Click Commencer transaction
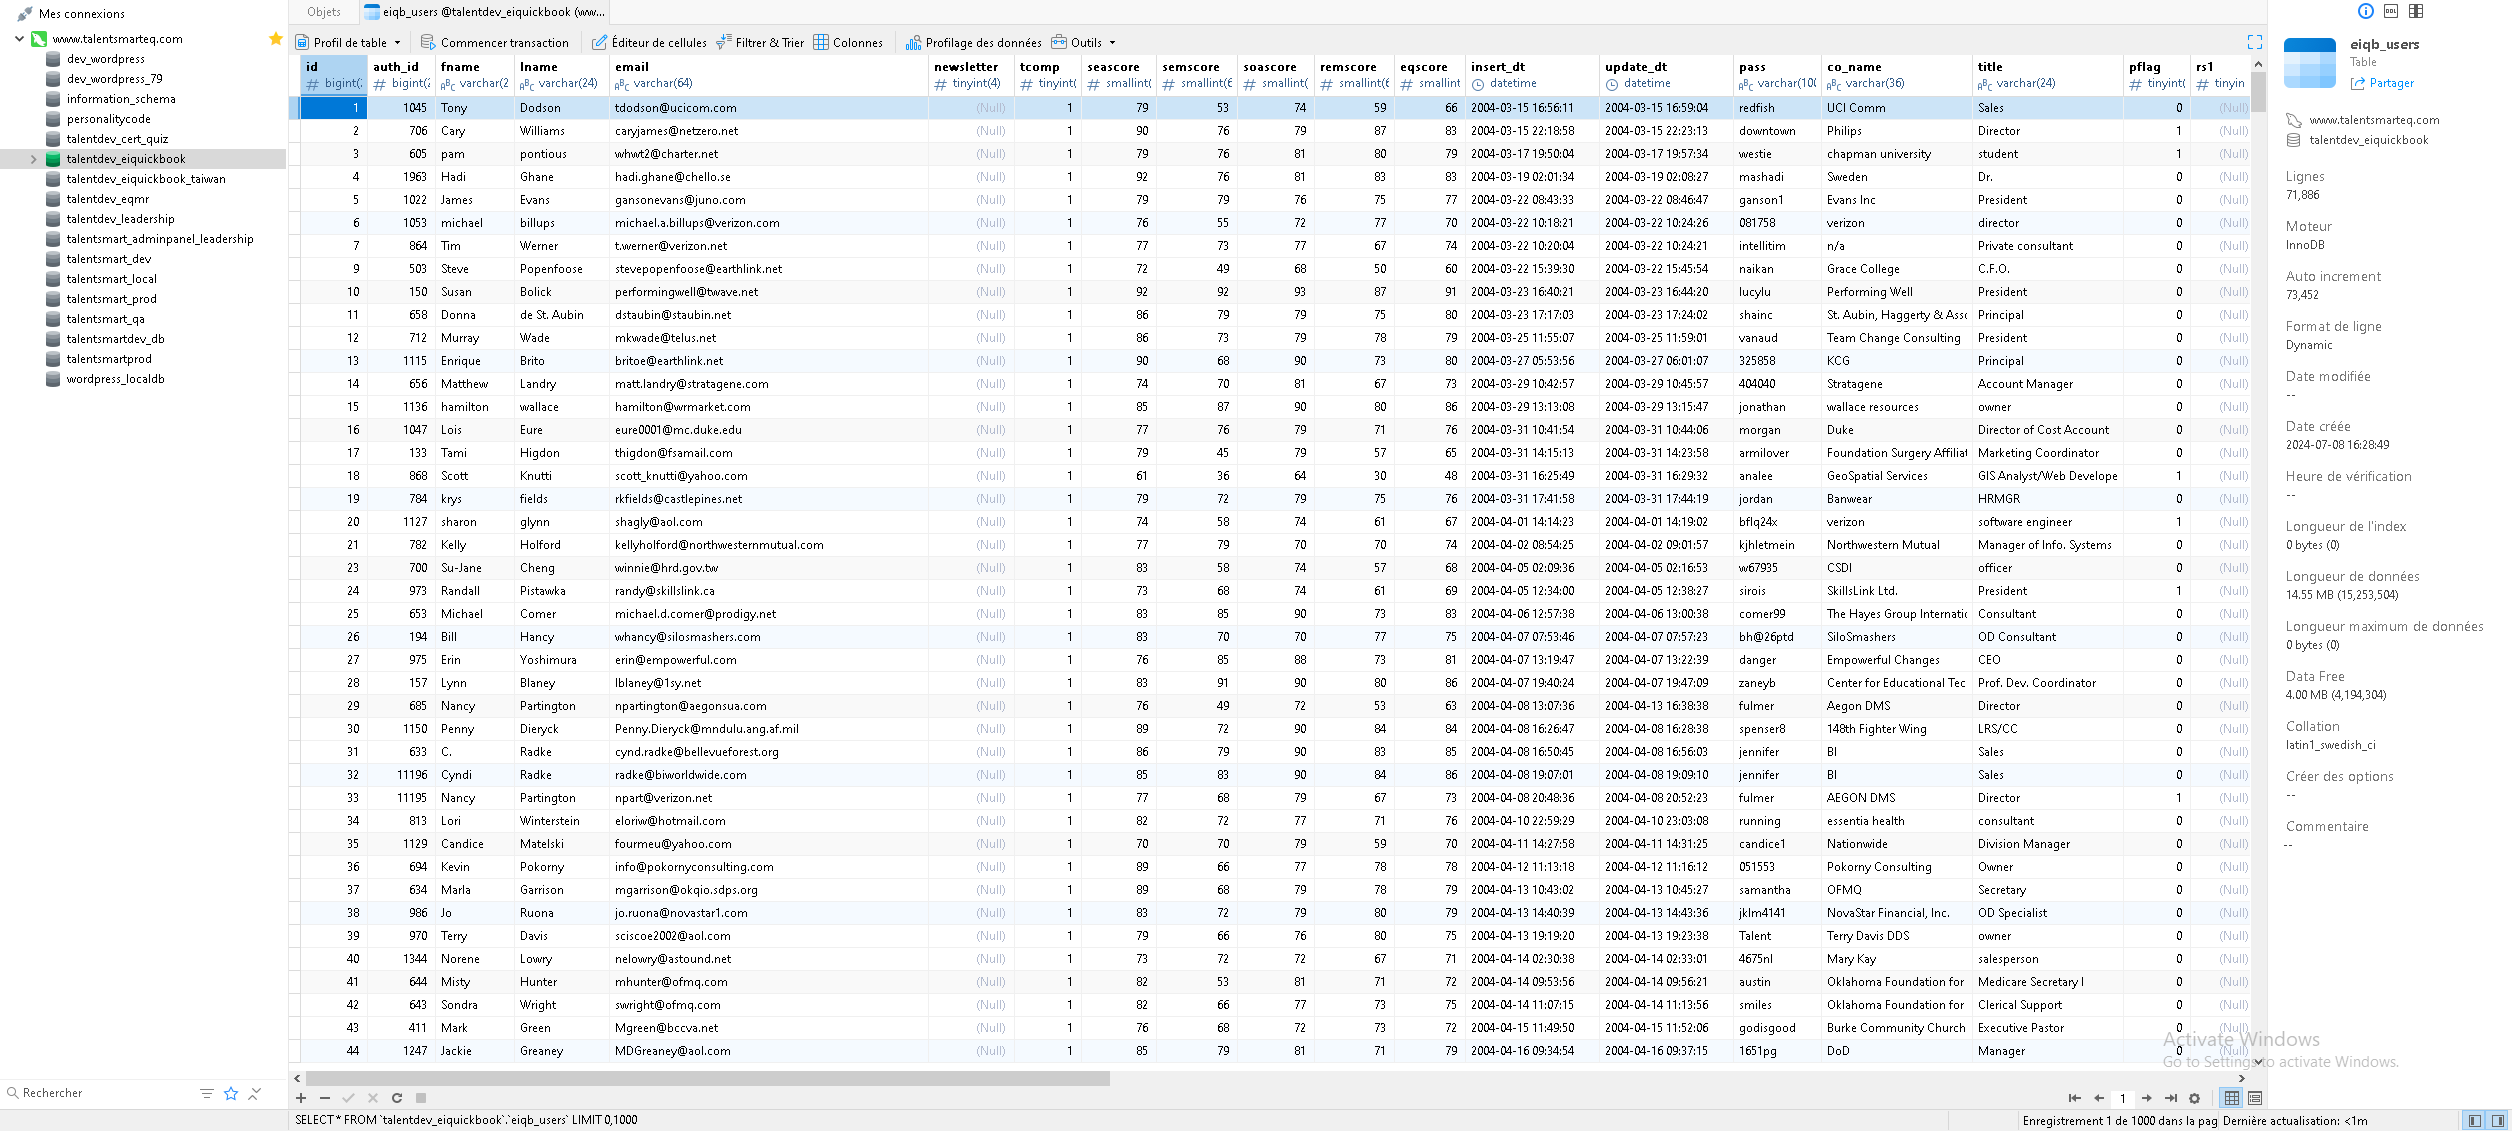The height and width of the screenshot is (1131, 2512). tap(495, 43)
